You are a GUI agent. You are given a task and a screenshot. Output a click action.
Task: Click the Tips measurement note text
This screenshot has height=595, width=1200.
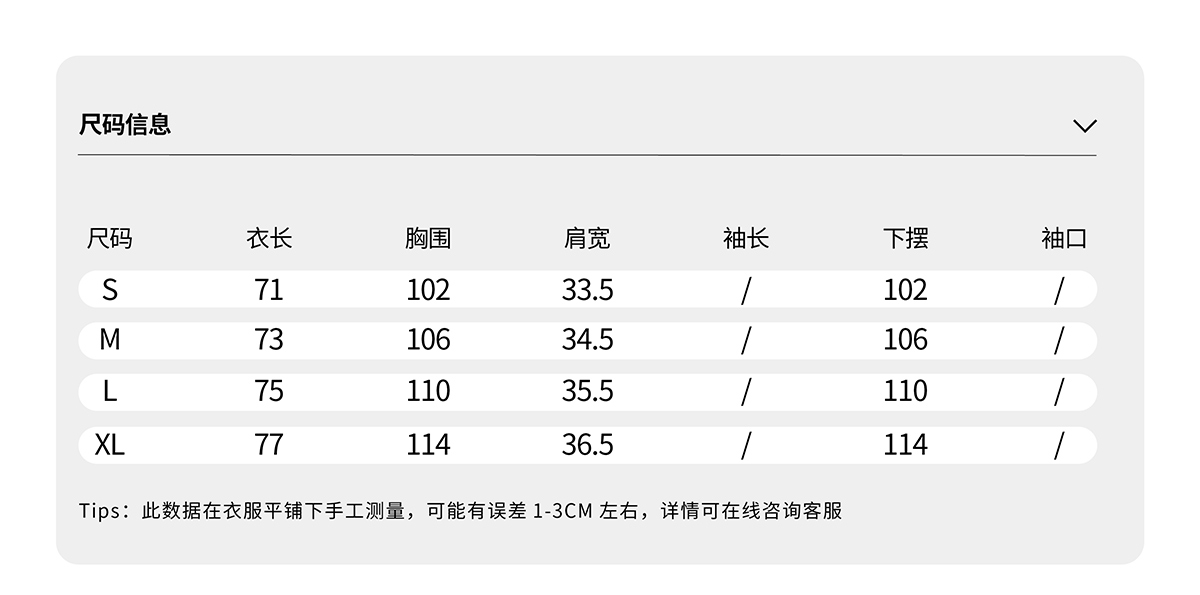coord(460,511)
